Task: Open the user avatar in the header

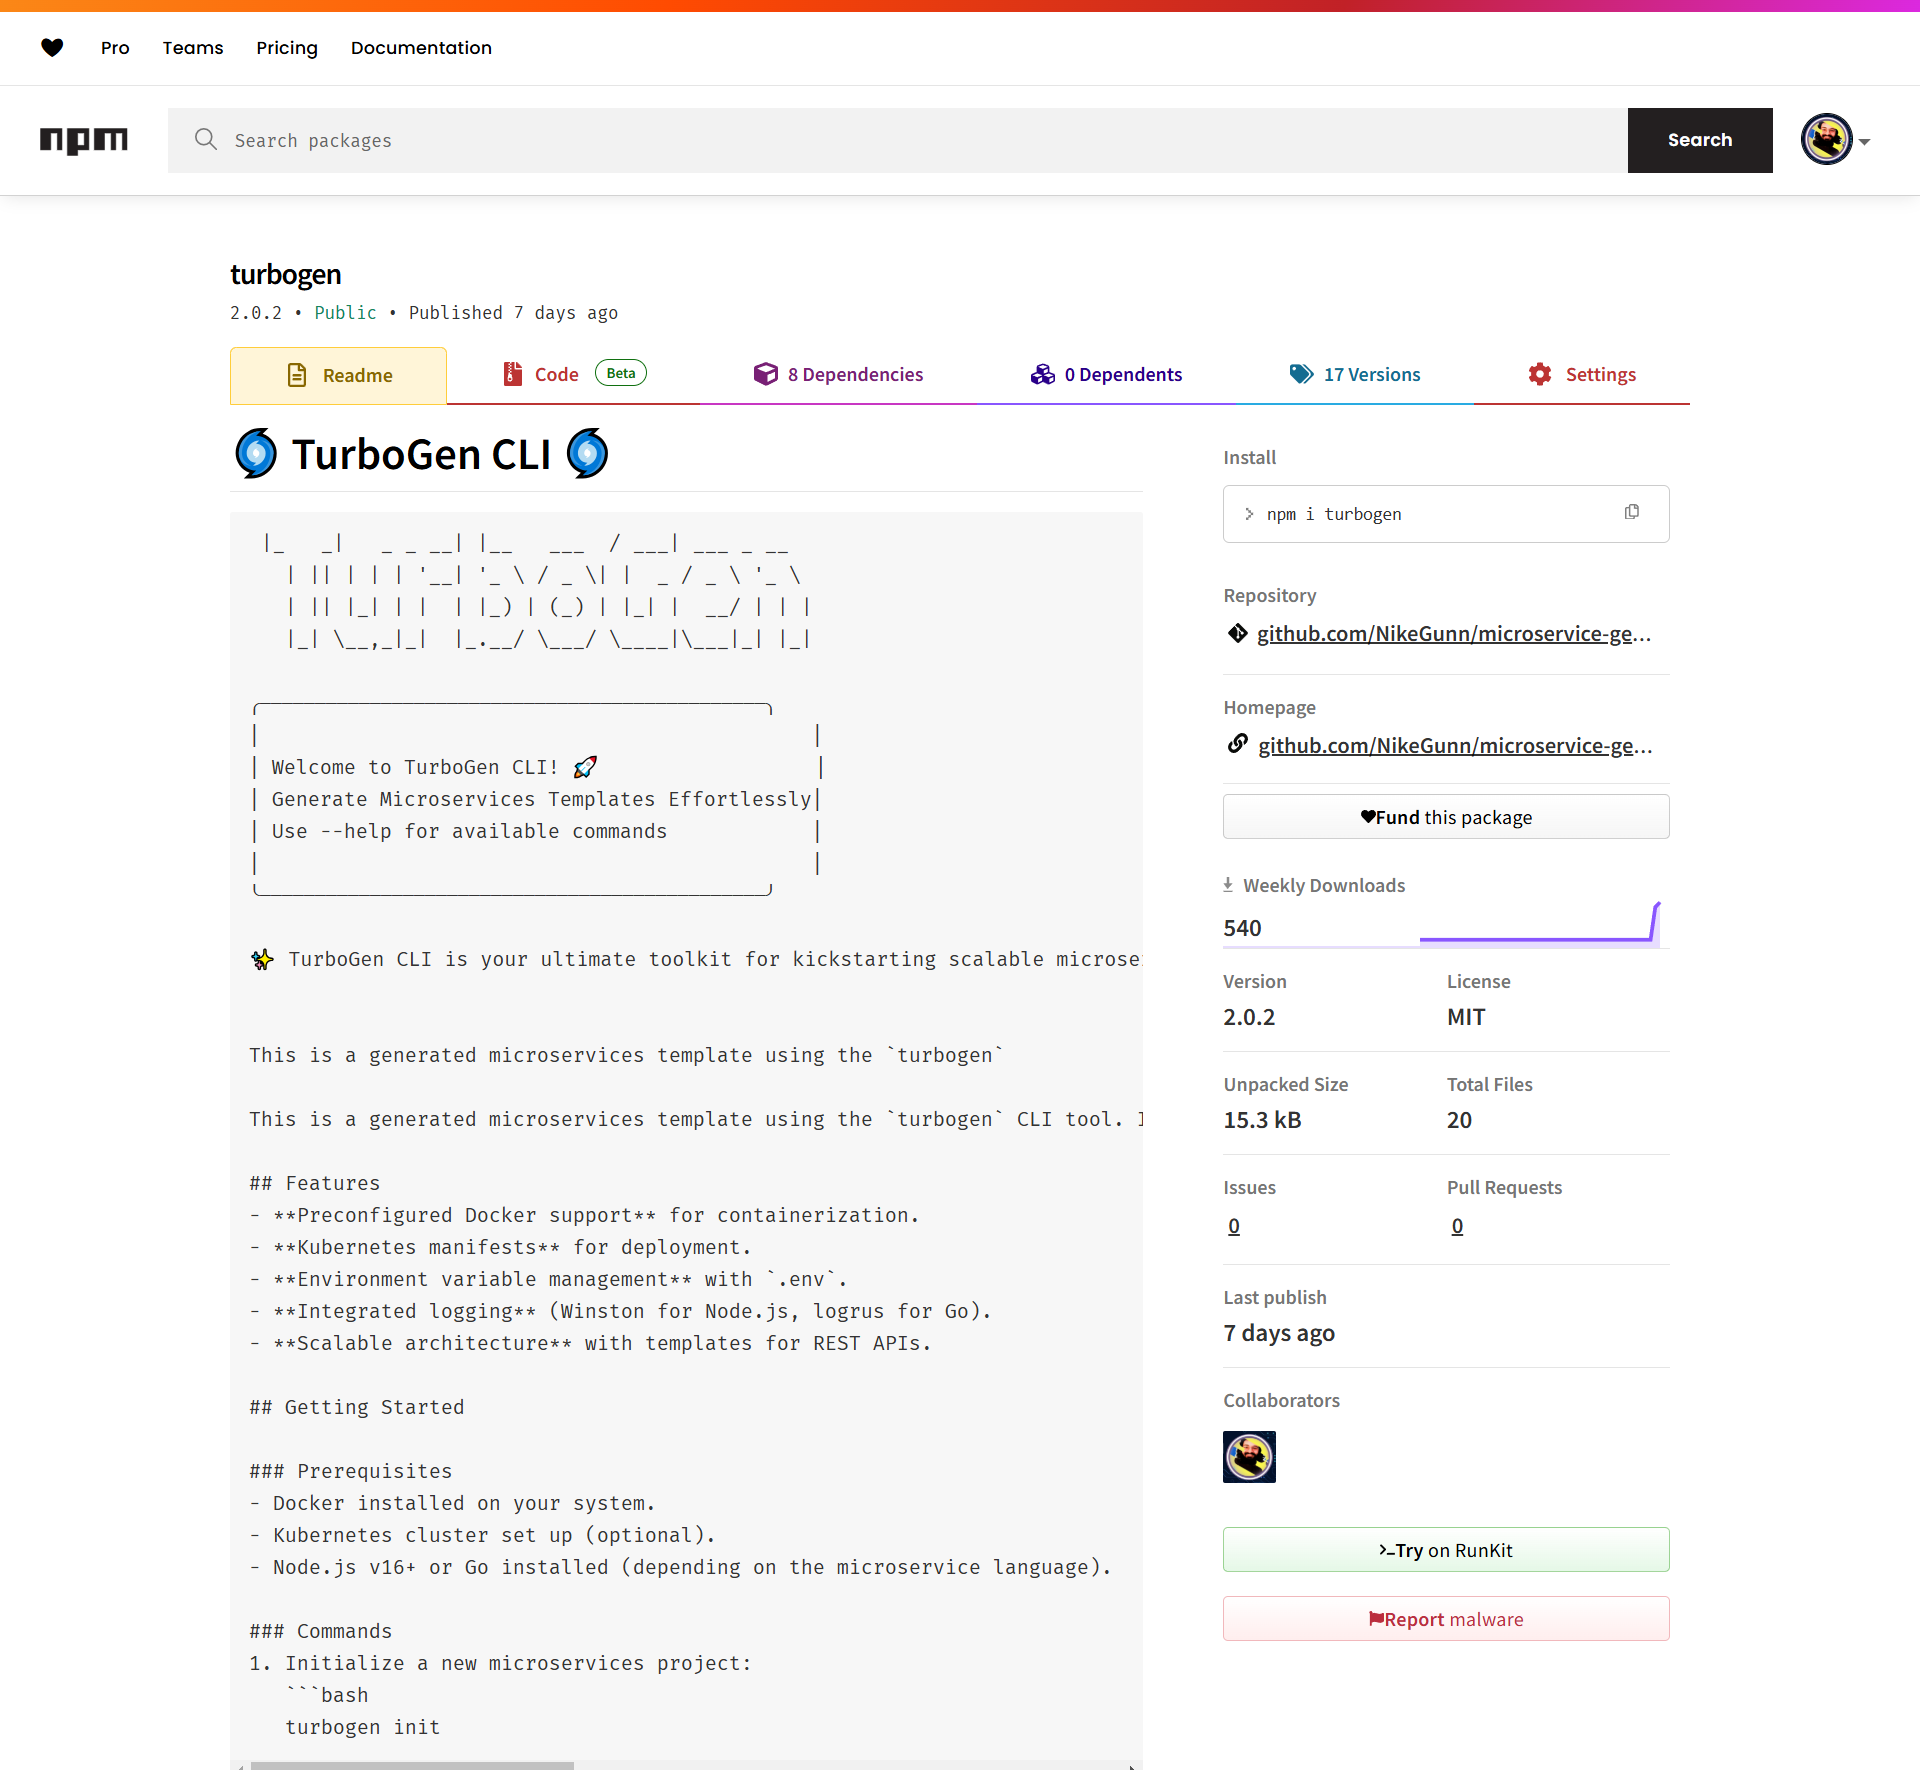Action: tap(1826, 140)
